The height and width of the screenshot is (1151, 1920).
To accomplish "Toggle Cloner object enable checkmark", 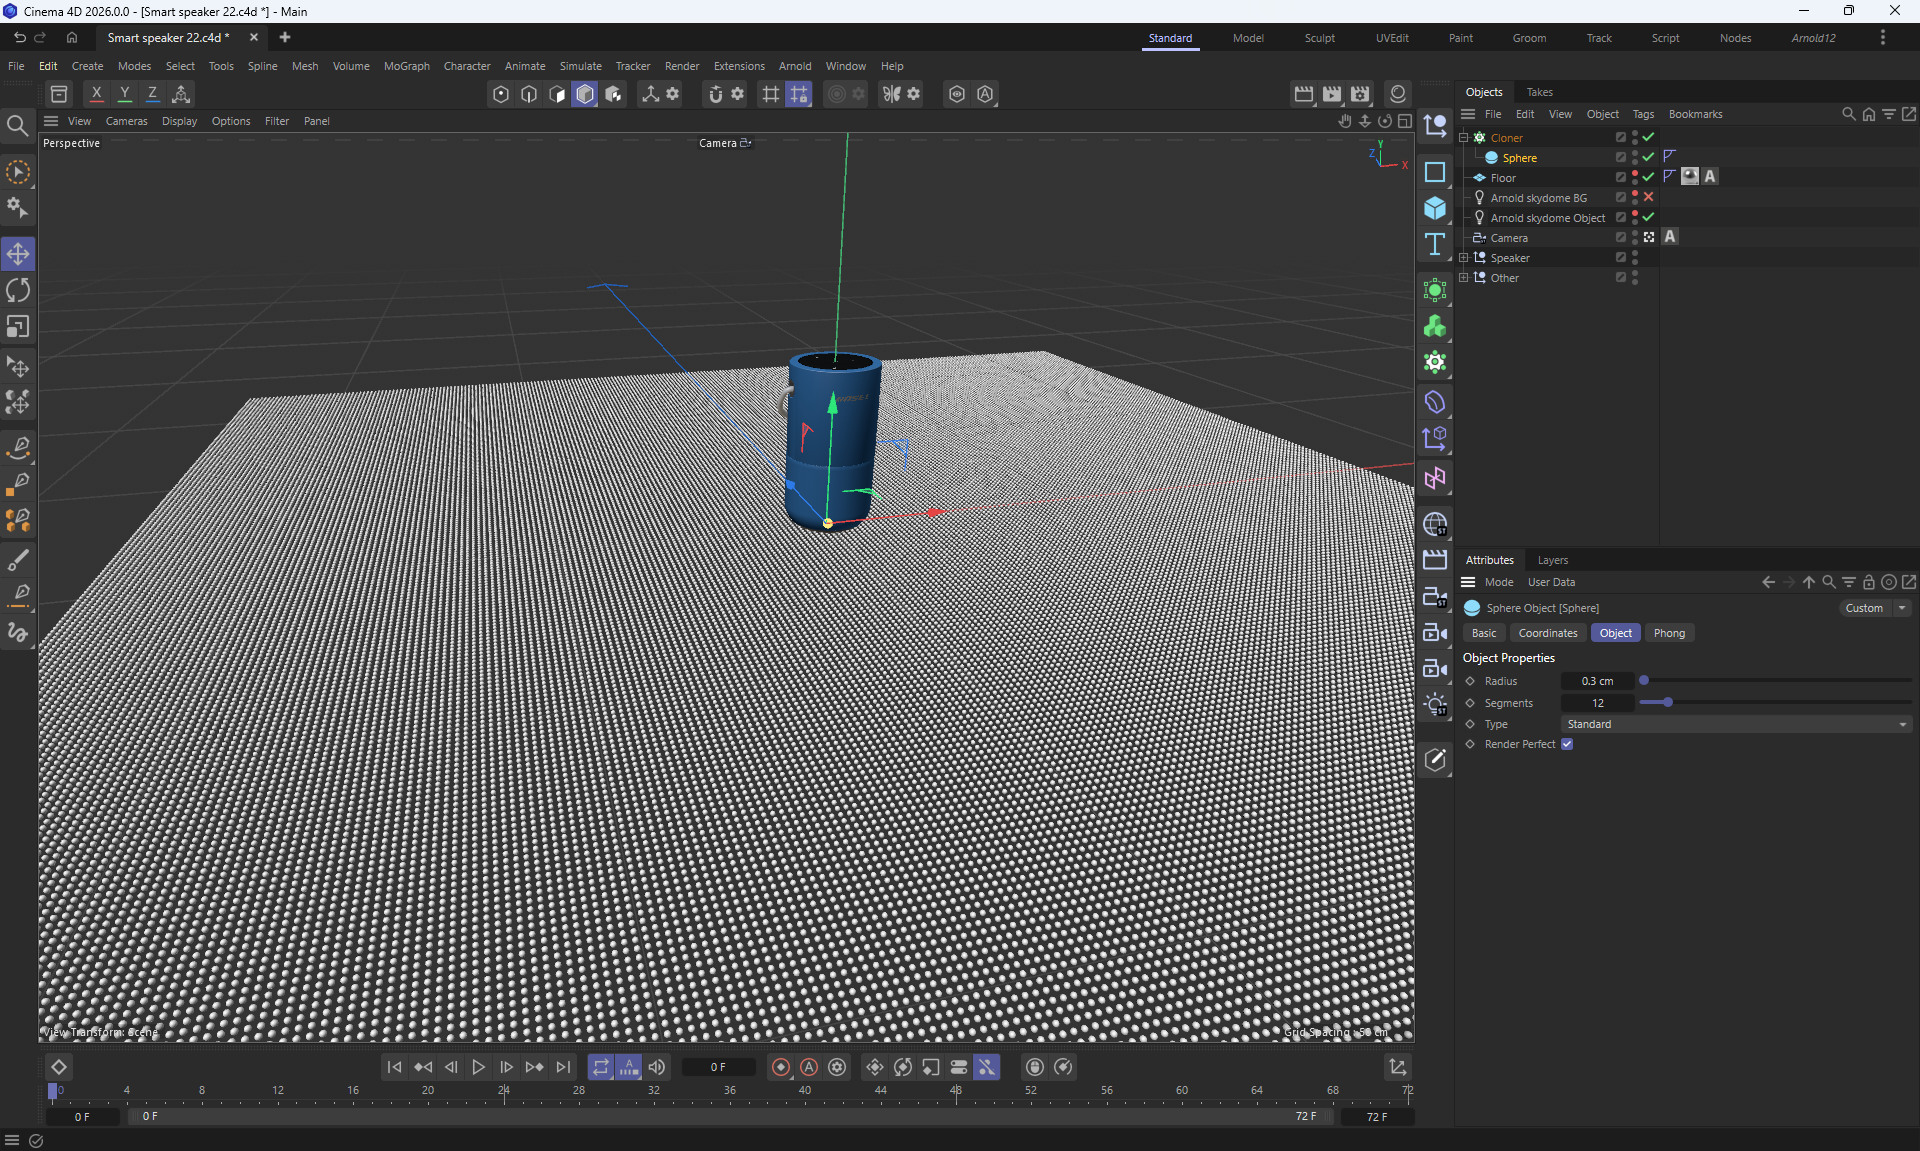I will coord(1649,138).
